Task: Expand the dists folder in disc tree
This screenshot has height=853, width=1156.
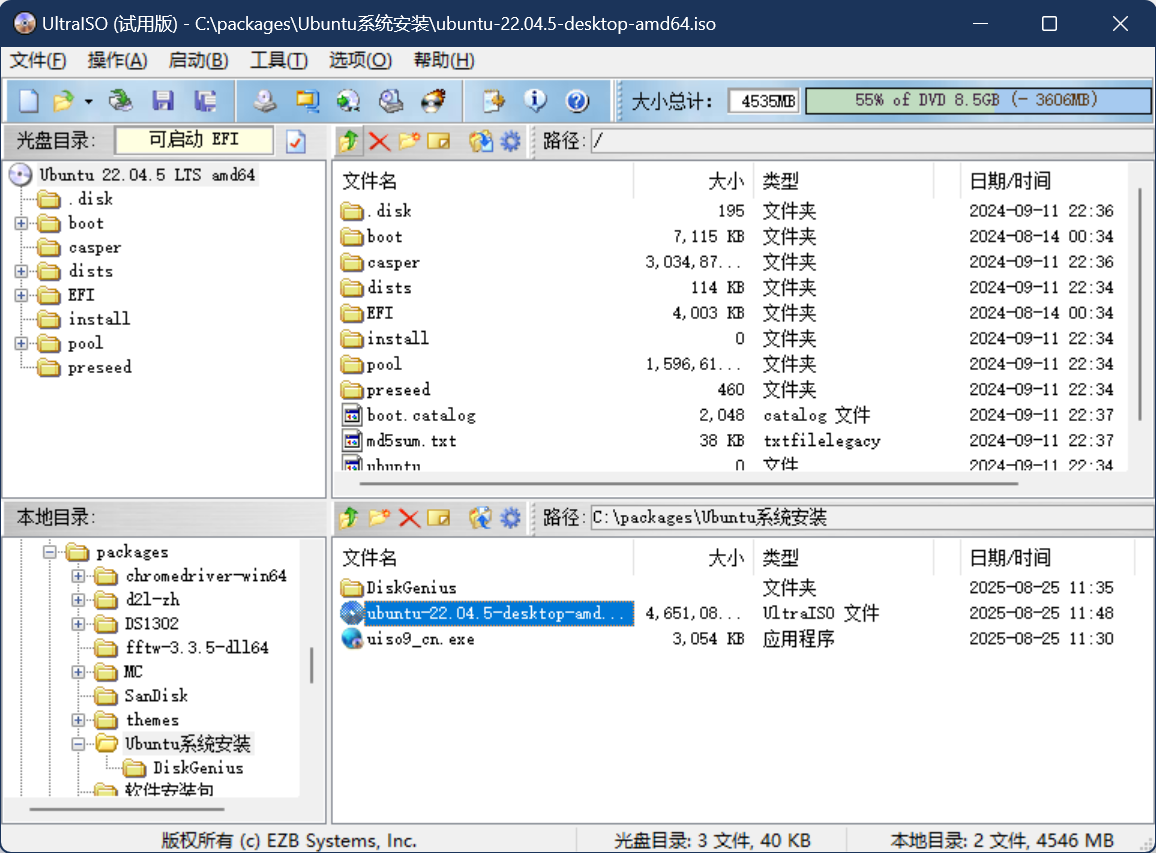Action: tap(21, 271)
